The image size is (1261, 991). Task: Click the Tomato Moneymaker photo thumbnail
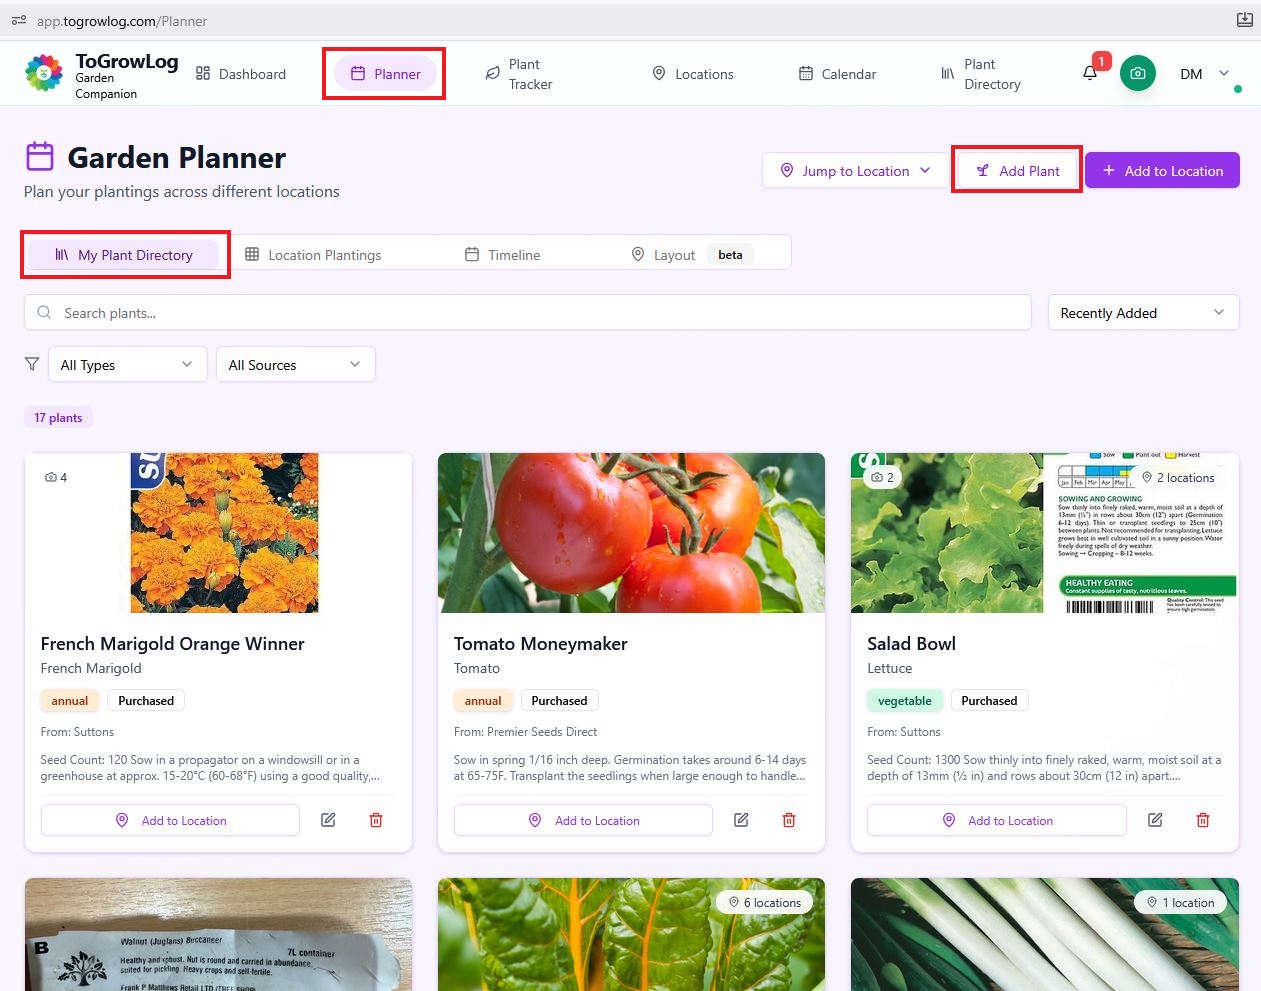[x=631, y=532]
